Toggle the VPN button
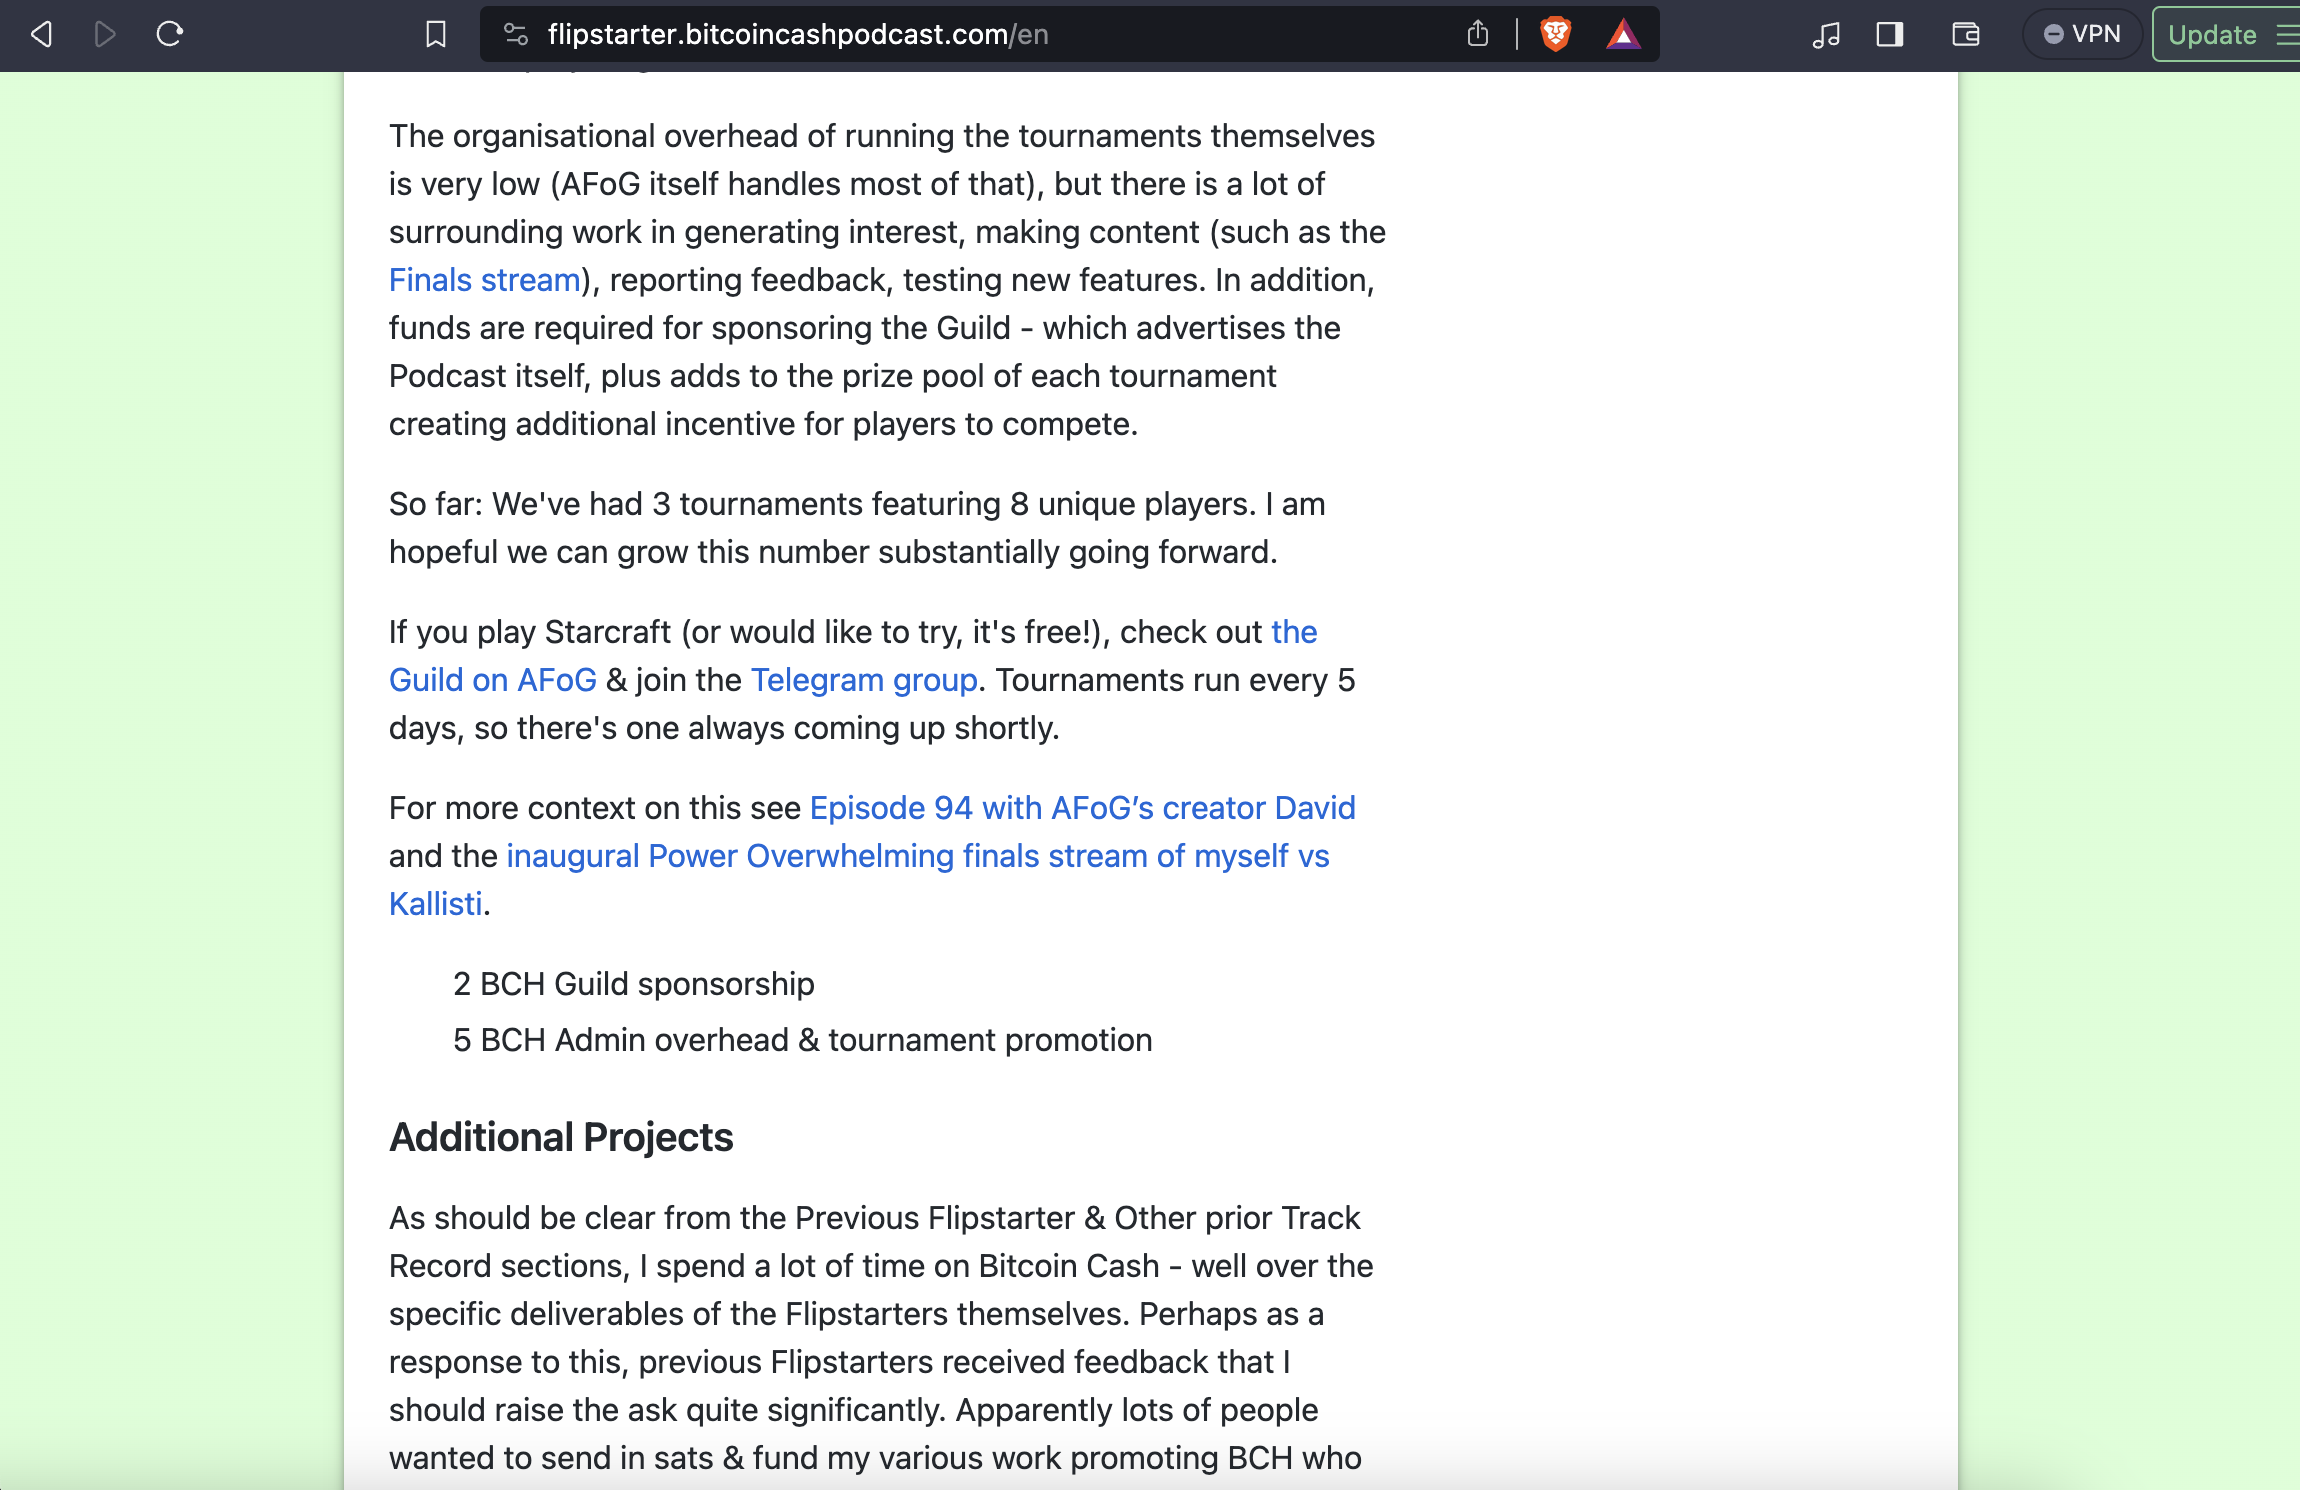The height and width of the screenshot is (1490, 2300). [2083, 35]
